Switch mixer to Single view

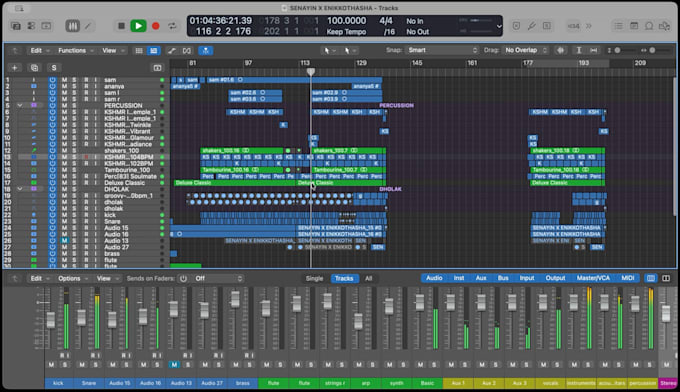point(314,278)
